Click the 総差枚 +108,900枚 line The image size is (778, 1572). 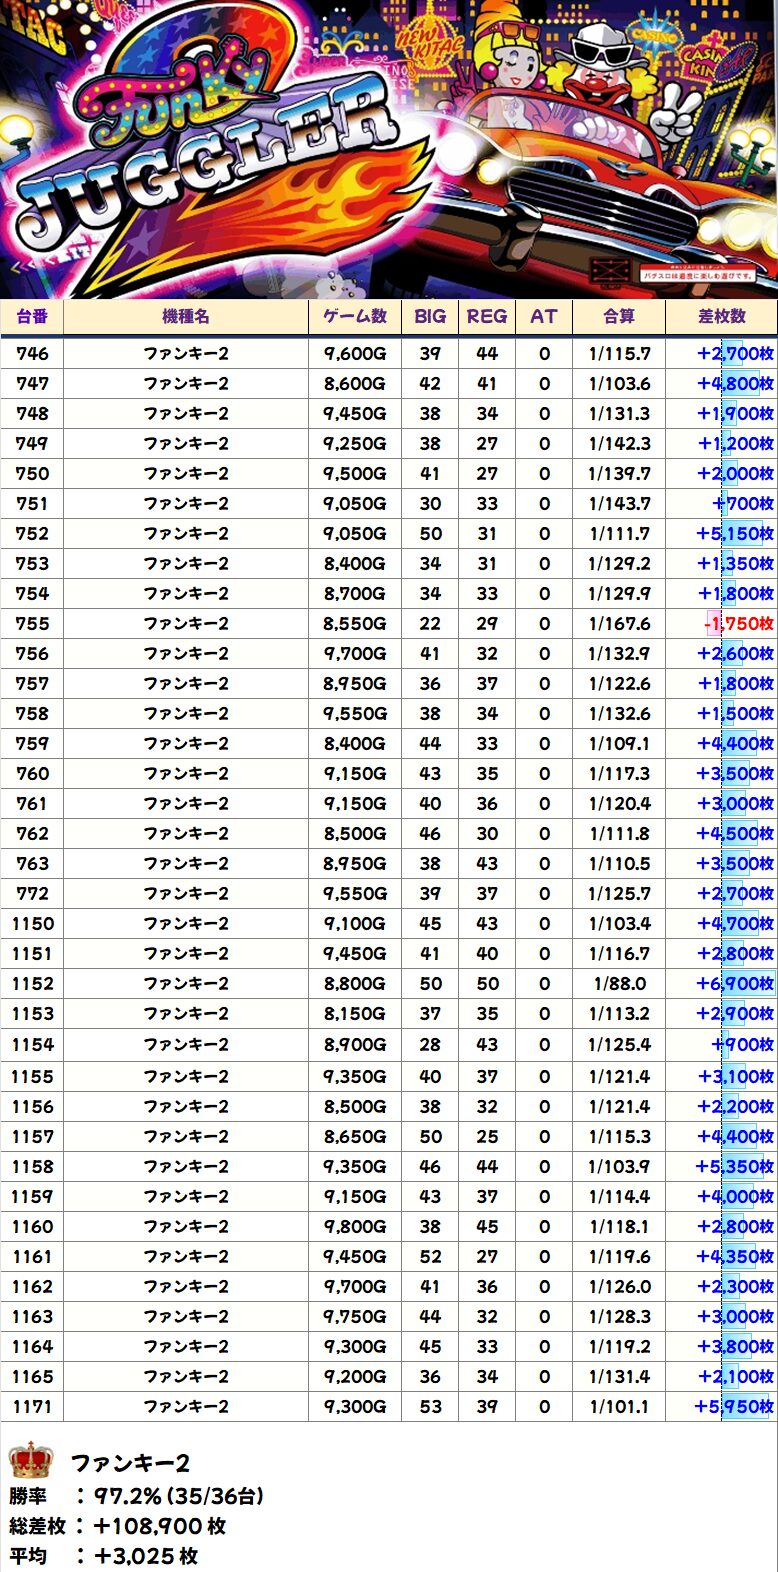click(x=118, y=1526)
